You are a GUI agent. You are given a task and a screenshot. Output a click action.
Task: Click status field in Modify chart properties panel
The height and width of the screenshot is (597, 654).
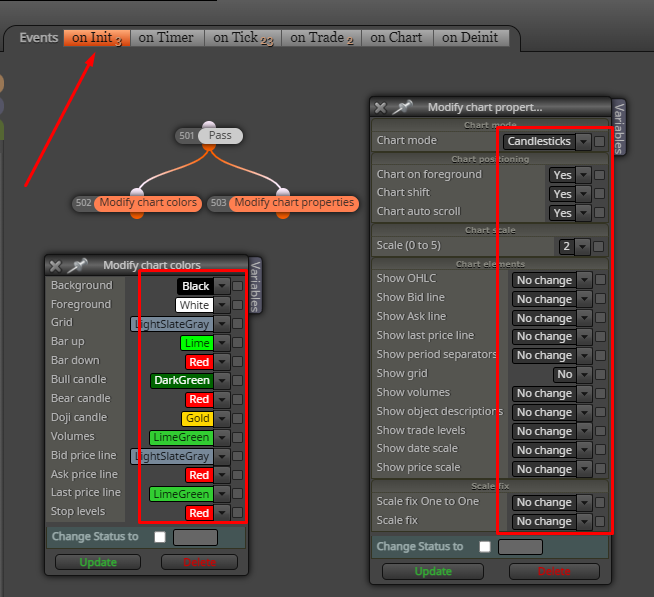point(520,547)
